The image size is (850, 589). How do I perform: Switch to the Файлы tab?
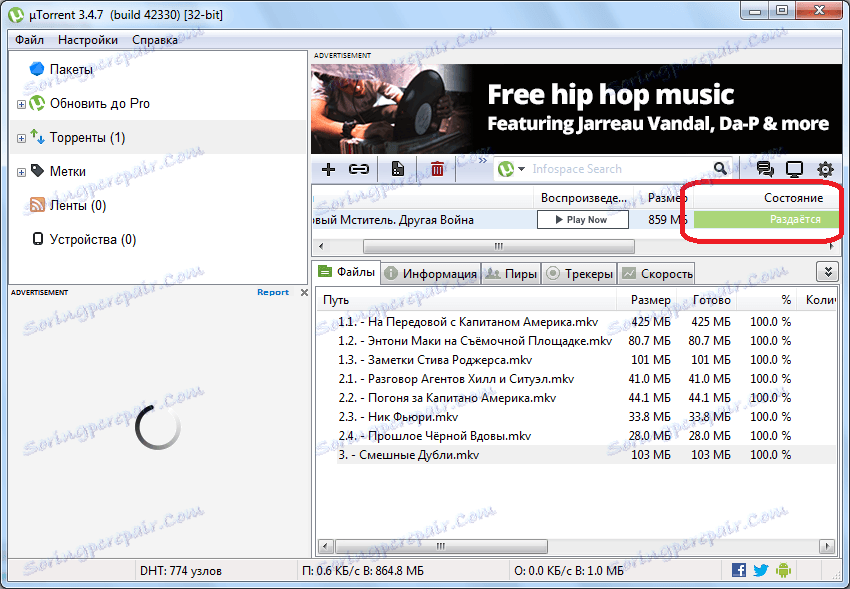point(347,272)
